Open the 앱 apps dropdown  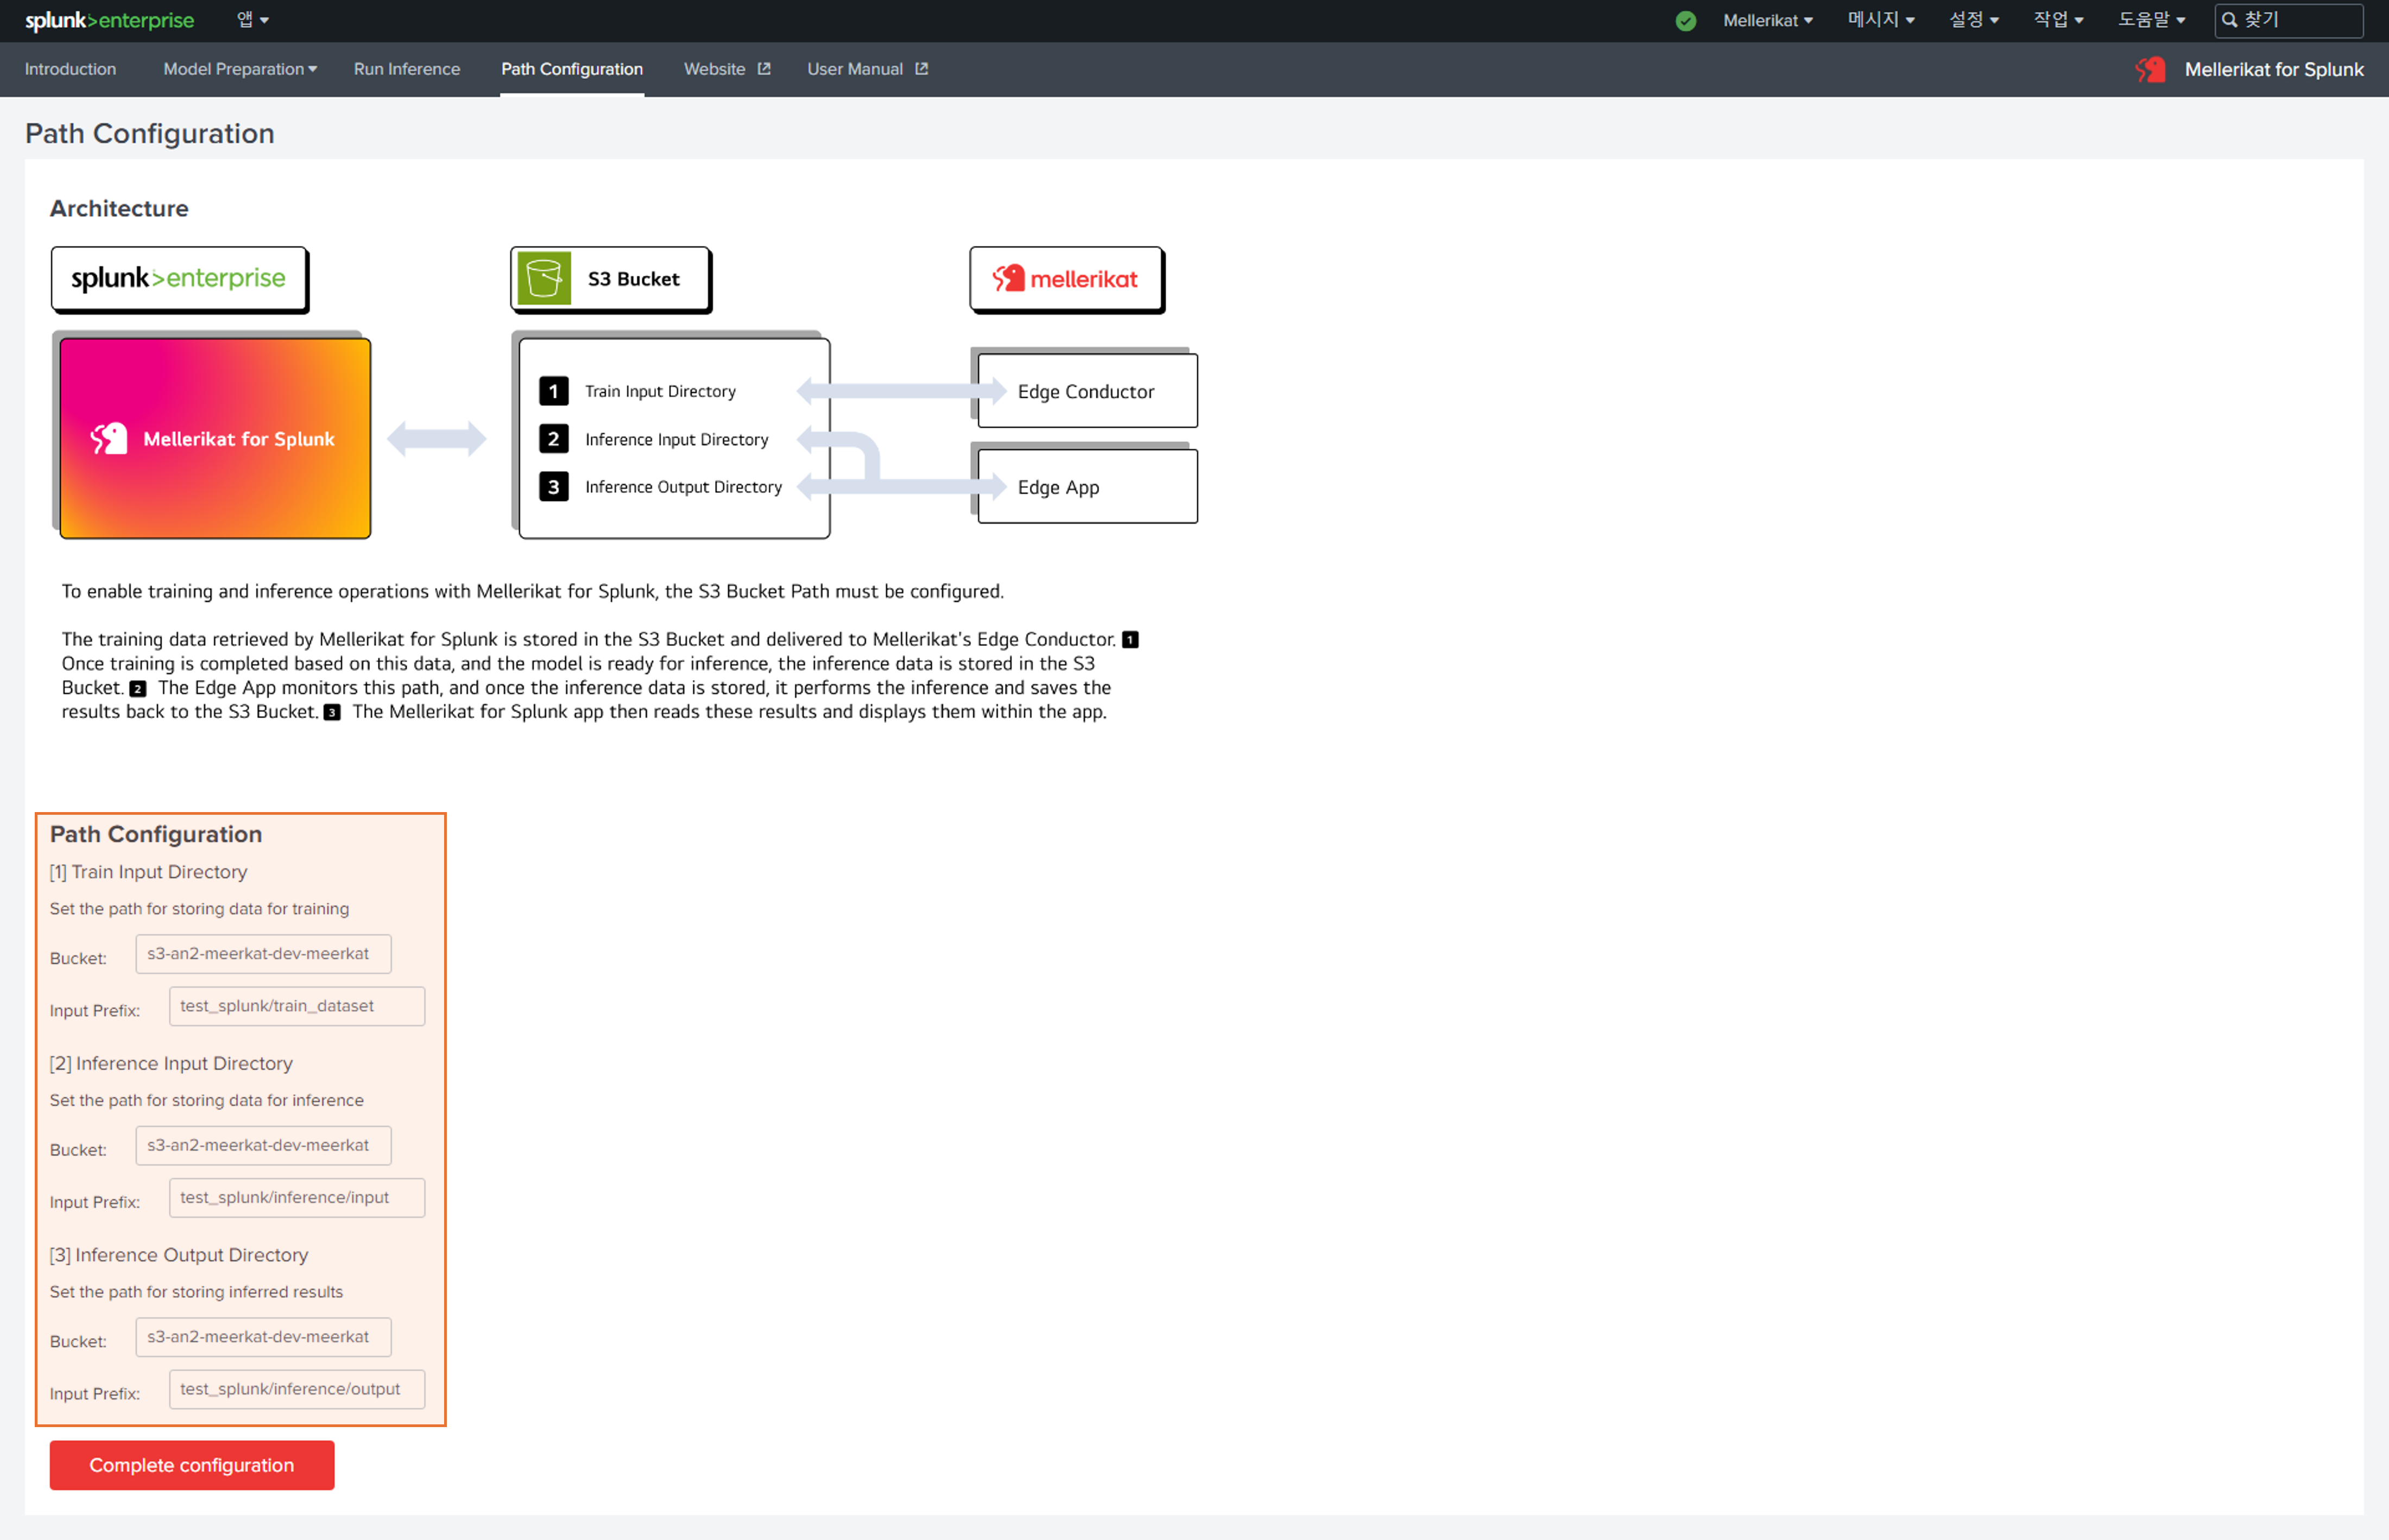[253, 20]
